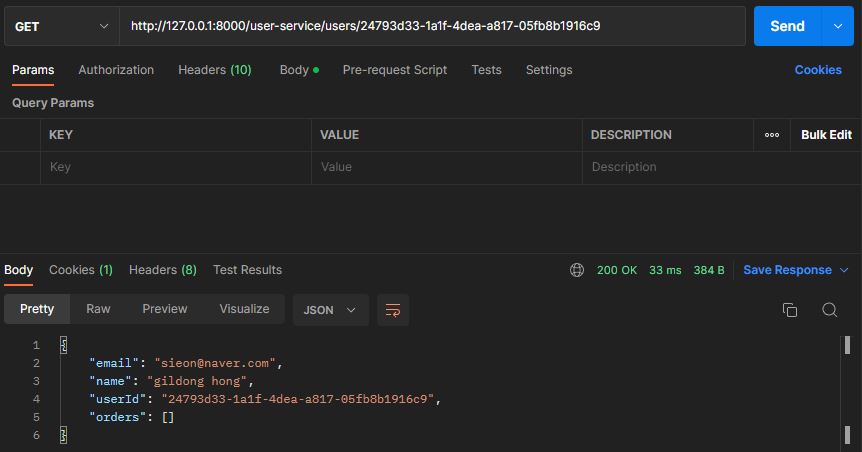
Task: Open the Authorization tab
Action: [116, 70]
